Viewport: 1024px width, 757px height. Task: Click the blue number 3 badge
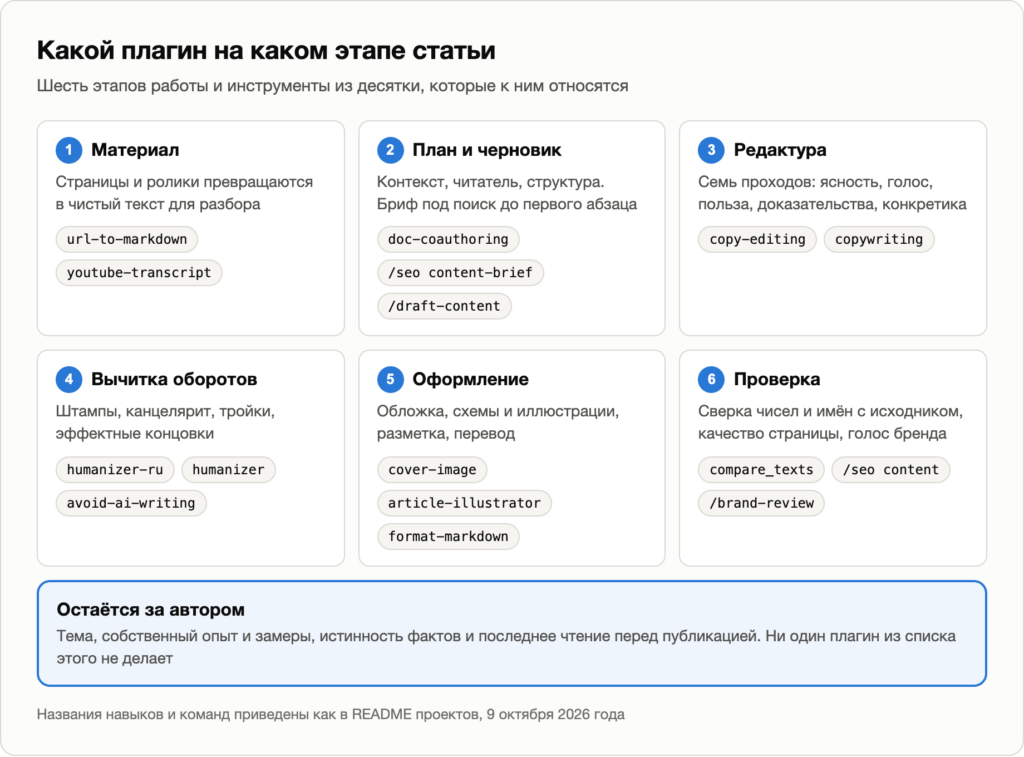(711, 150)
